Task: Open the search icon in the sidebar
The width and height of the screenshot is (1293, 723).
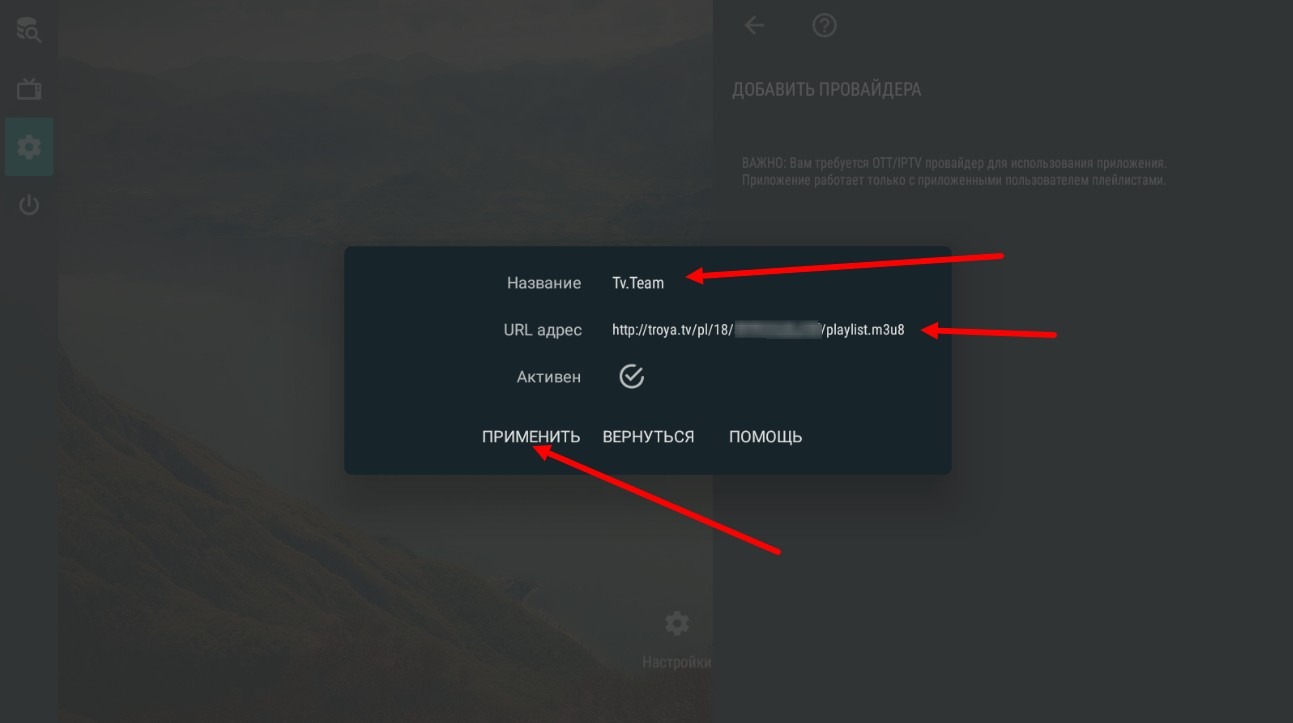Action: 28,30
